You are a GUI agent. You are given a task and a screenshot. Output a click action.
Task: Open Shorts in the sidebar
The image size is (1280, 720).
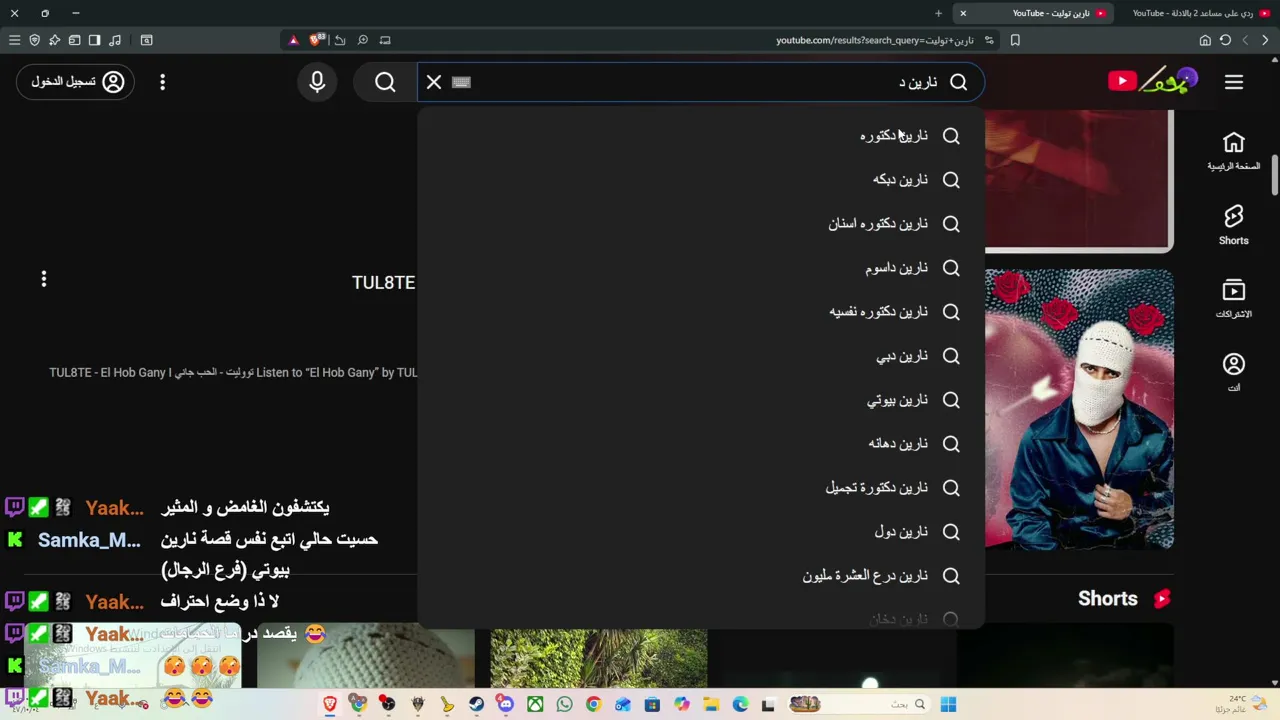(x=1234, y=225)
